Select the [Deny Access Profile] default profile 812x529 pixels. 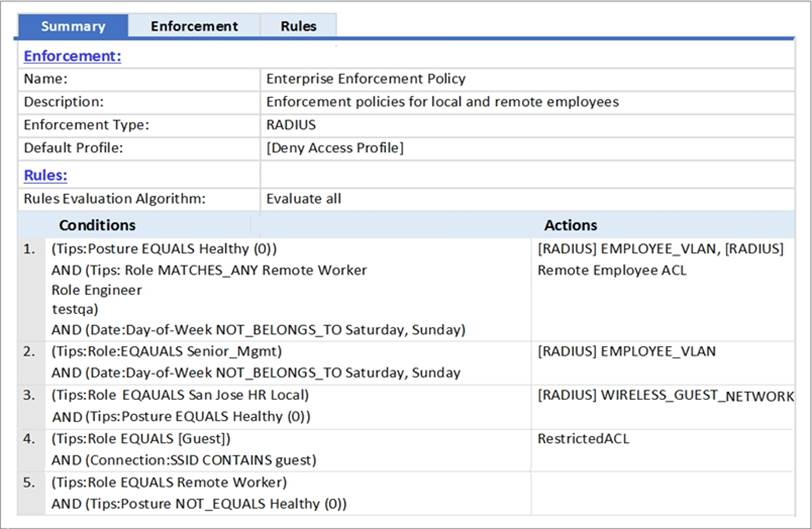coord(334,148)
